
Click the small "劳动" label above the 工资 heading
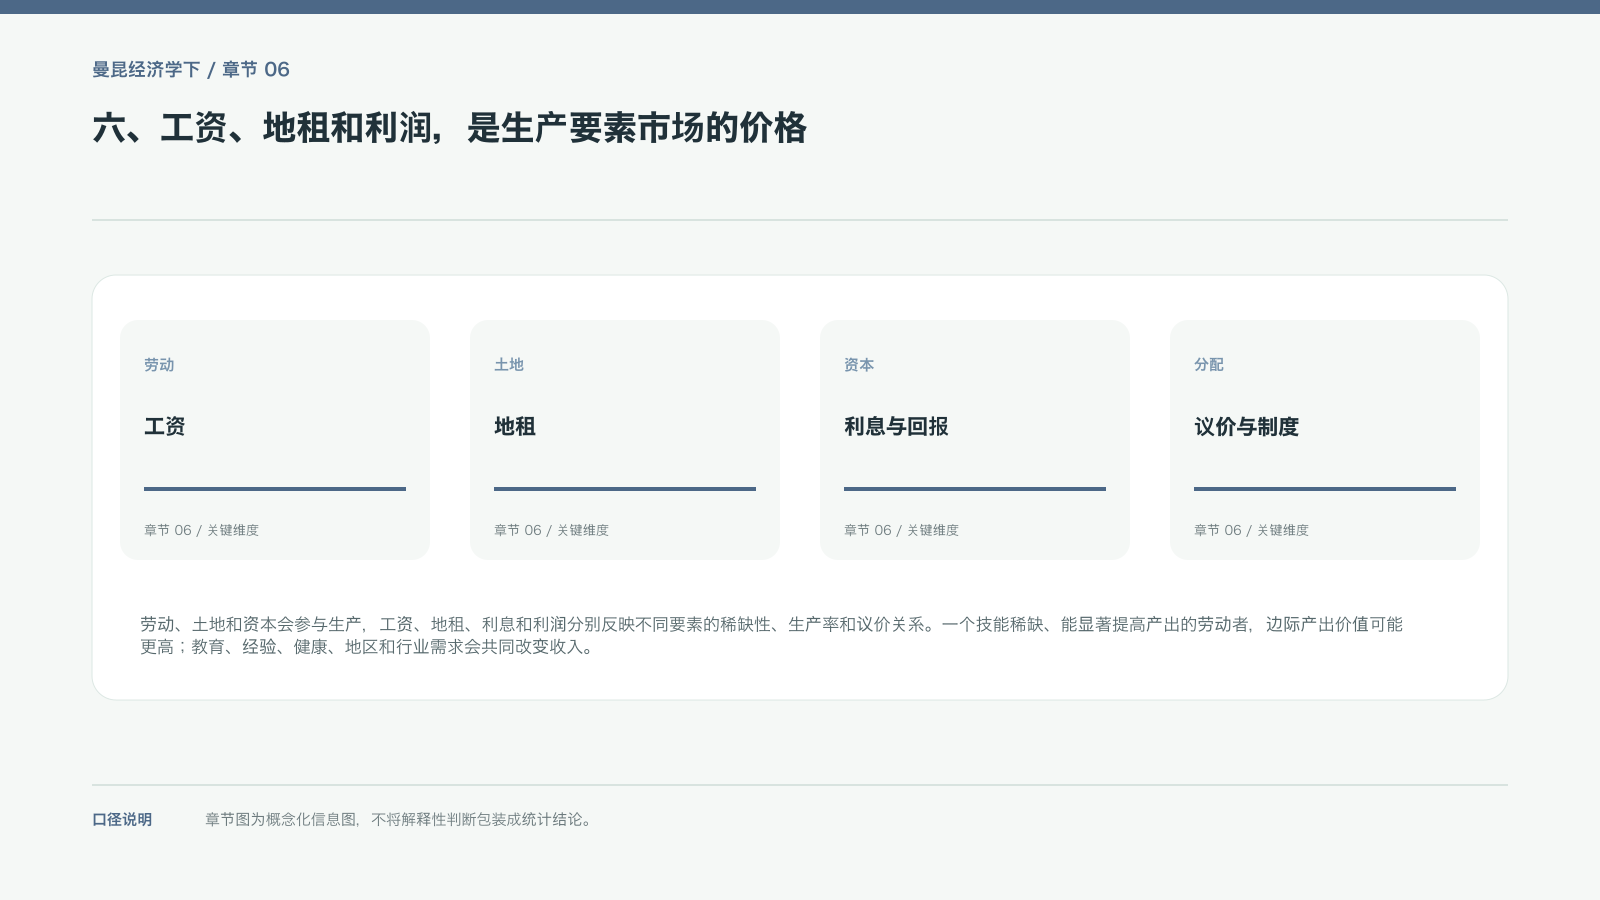tap(159, 365)
